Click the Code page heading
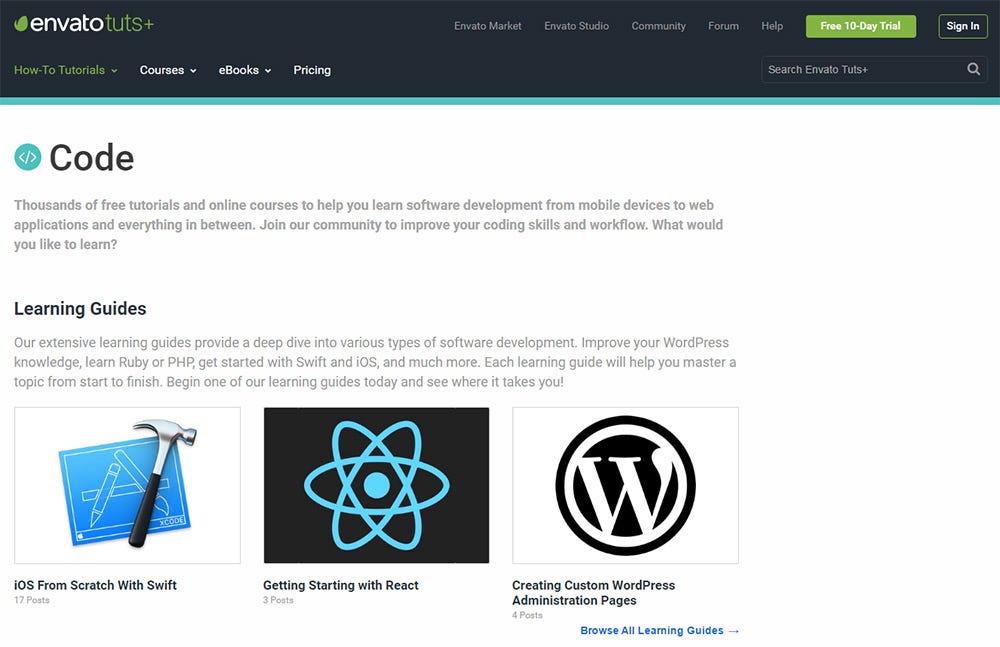This screenshot has width=1000, height=647. [x=91, y=158]
